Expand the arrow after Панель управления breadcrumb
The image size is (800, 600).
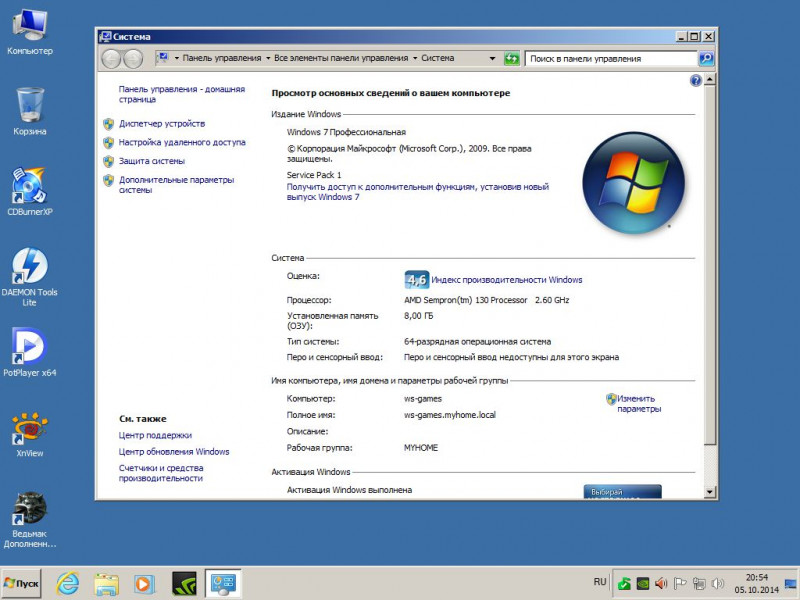pyautogui.click(x=268, y=59)
